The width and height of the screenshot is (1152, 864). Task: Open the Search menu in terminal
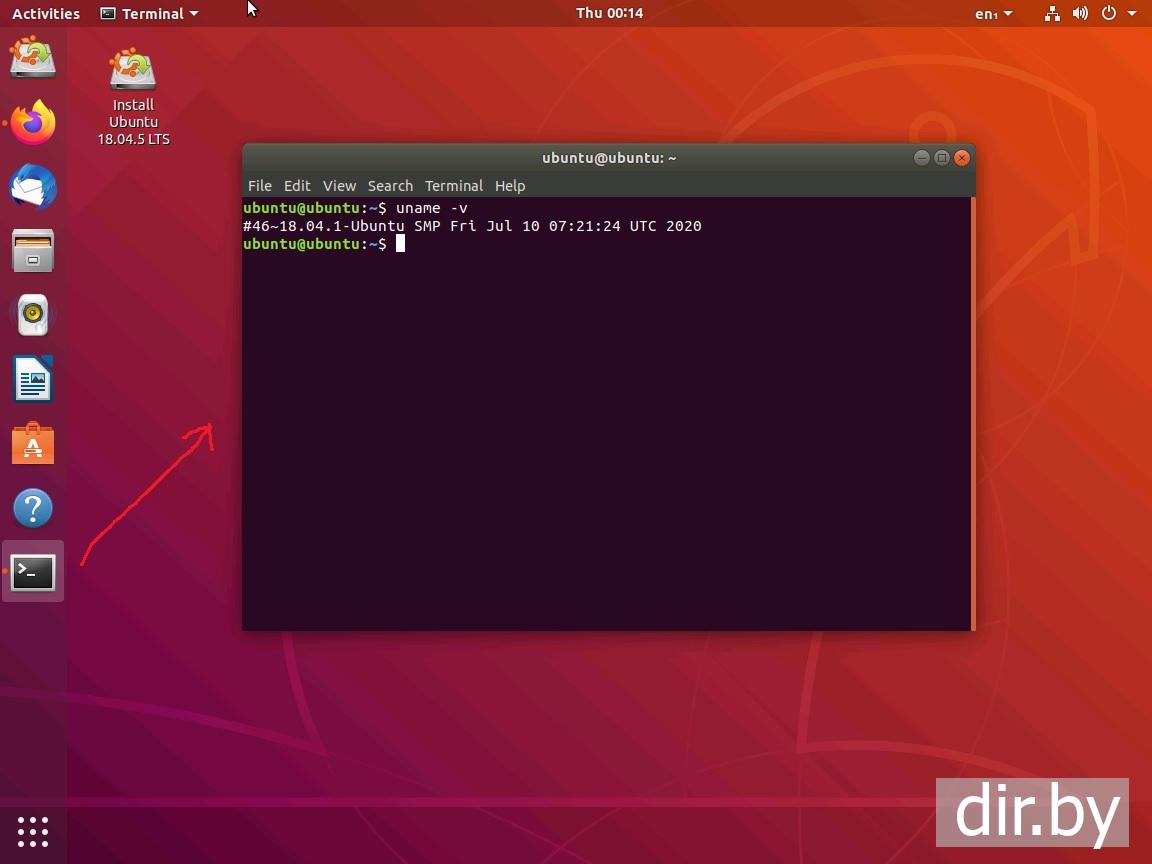point(390,186)
